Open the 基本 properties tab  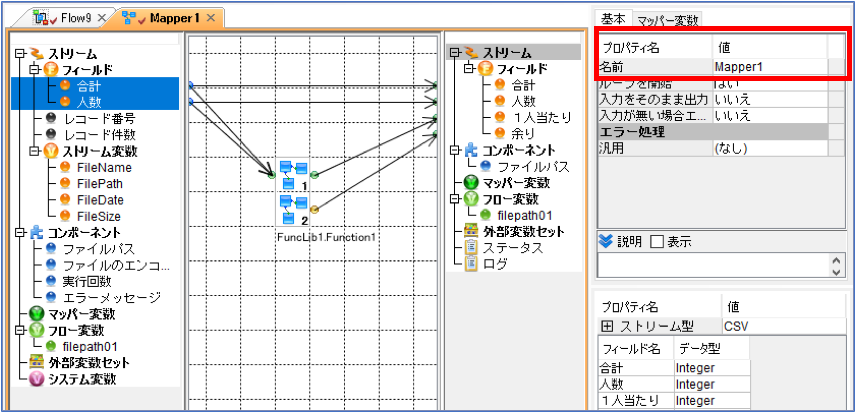coord(614,19)
